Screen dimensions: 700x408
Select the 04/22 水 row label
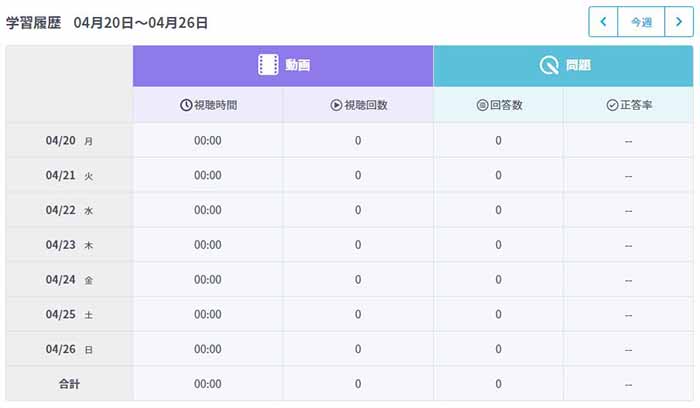click(69, 210)
